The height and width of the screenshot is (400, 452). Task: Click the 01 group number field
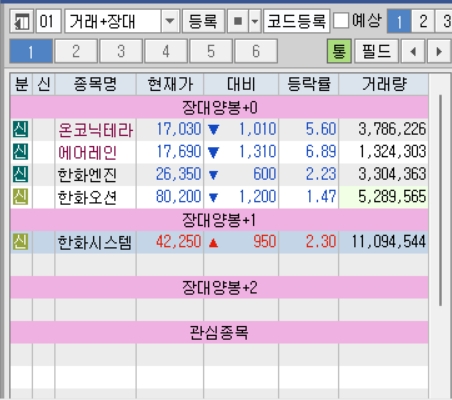tap(48, 22)
